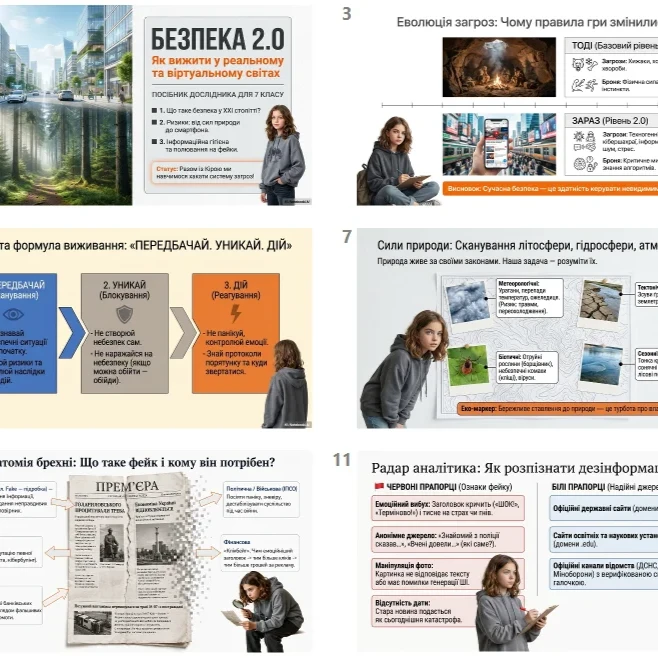Screen dimensions: 658x658
Task: Click the text 'Не створюй небезпек сам'
Action: [118, 337]
